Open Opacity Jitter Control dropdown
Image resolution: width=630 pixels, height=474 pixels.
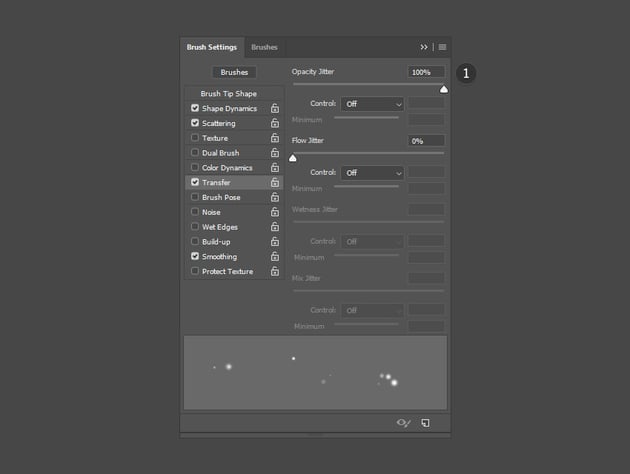(372, 104)
